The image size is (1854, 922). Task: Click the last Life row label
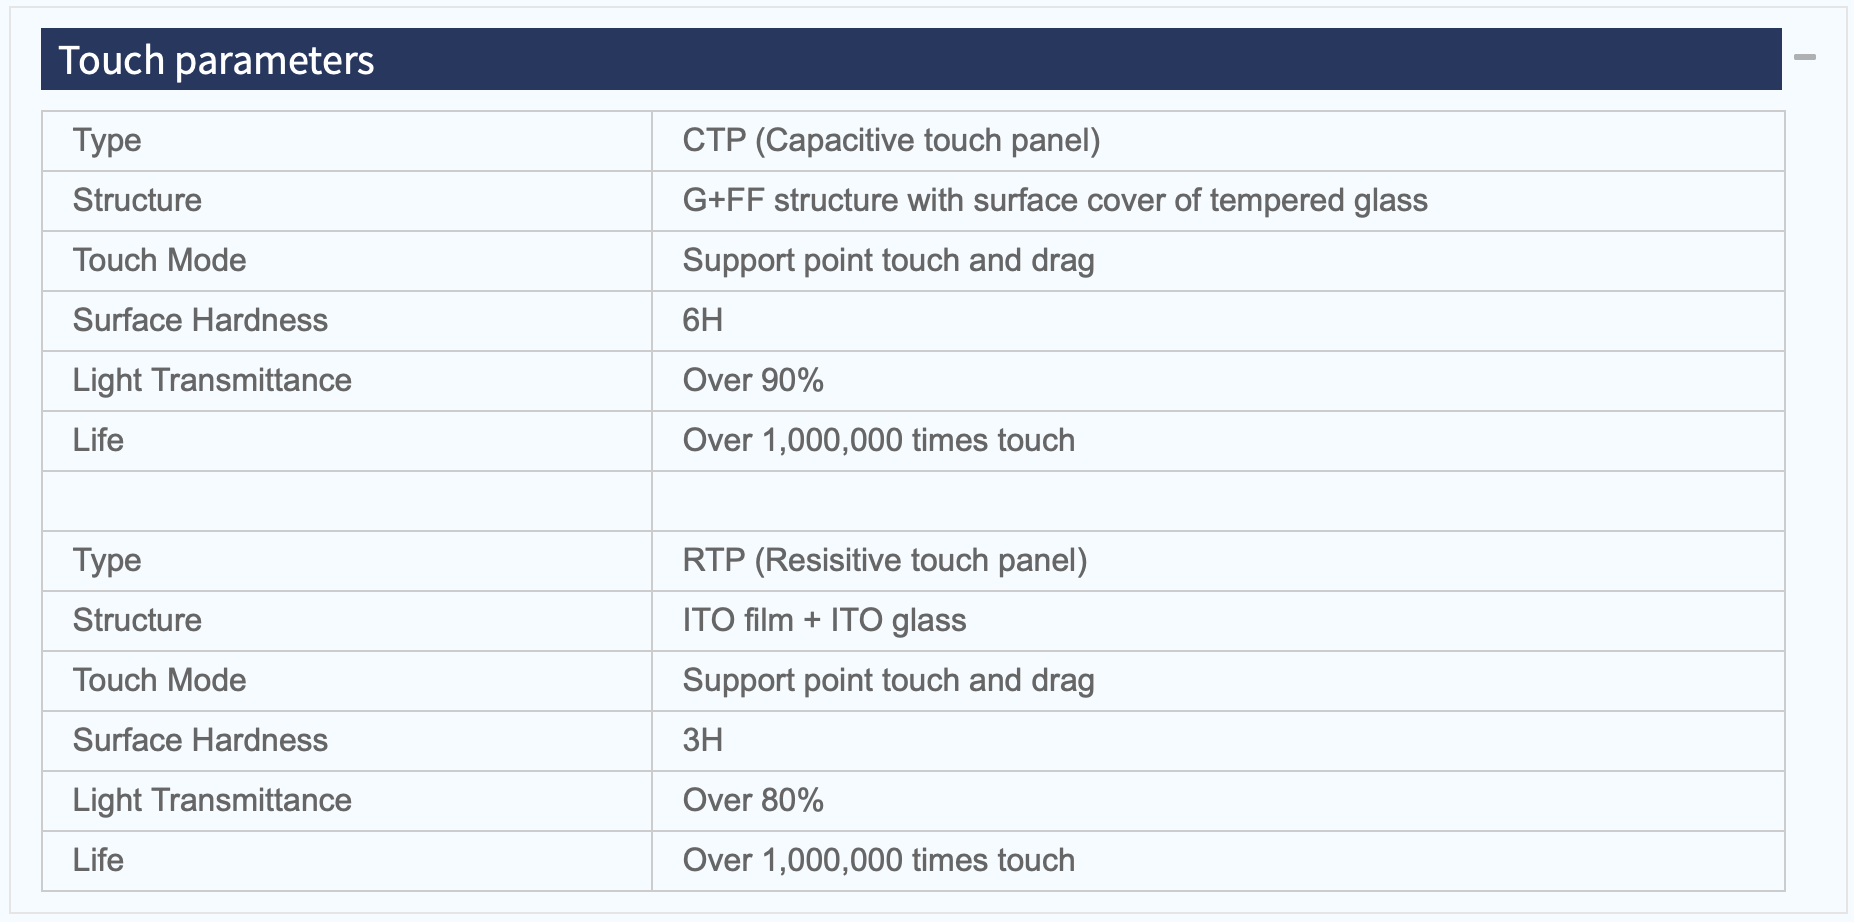click(98, 860)
